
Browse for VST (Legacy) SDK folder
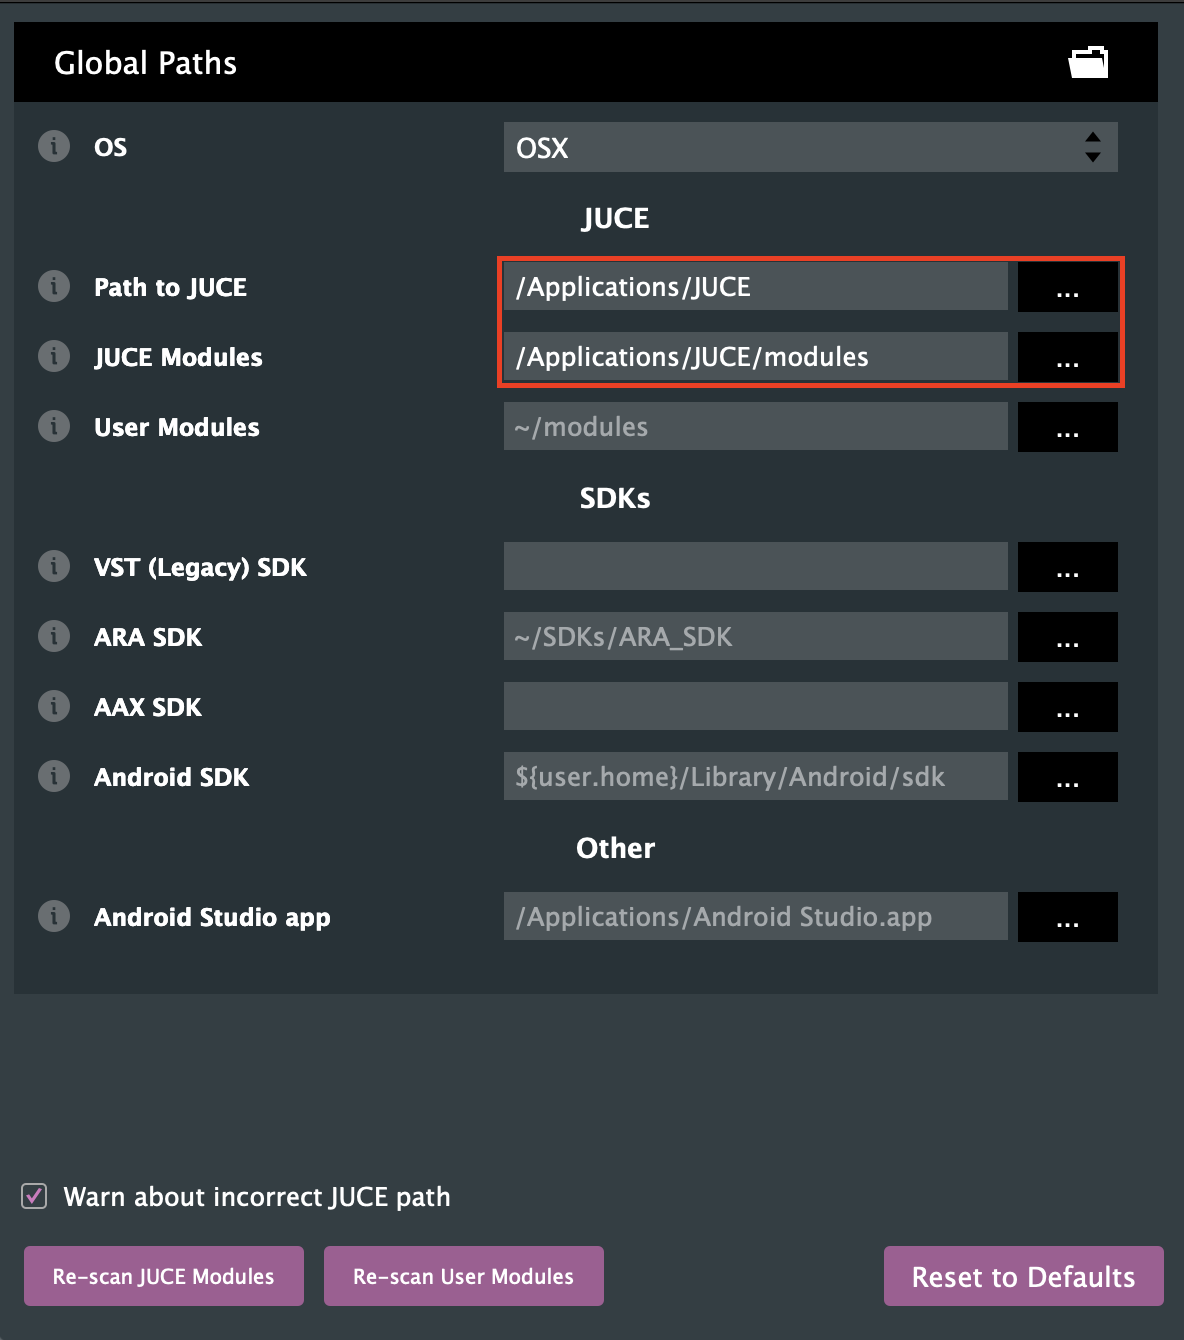point(1068,567)
